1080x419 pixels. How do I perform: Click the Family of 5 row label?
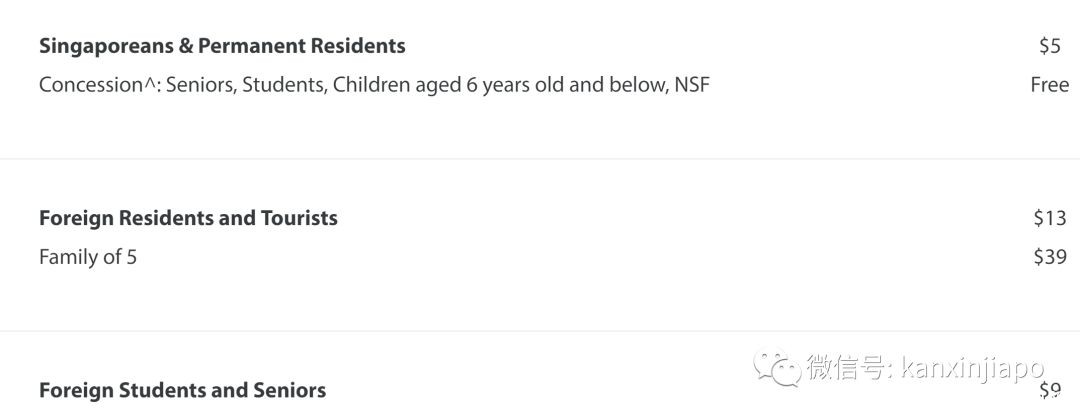click(88, 257)
